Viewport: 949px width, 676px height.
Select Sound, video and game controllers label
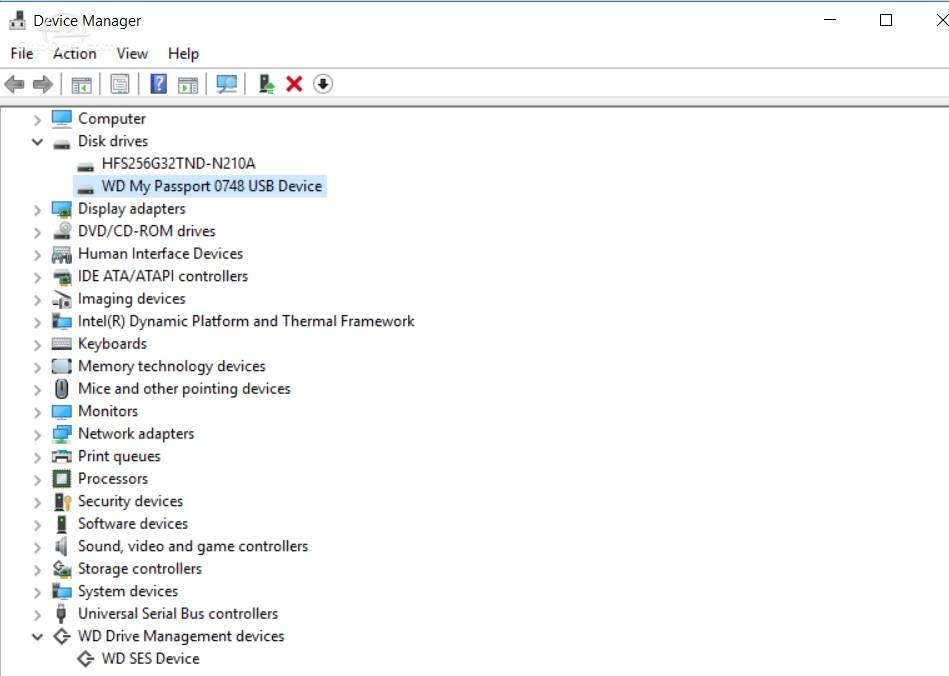[x=193, y=546]
